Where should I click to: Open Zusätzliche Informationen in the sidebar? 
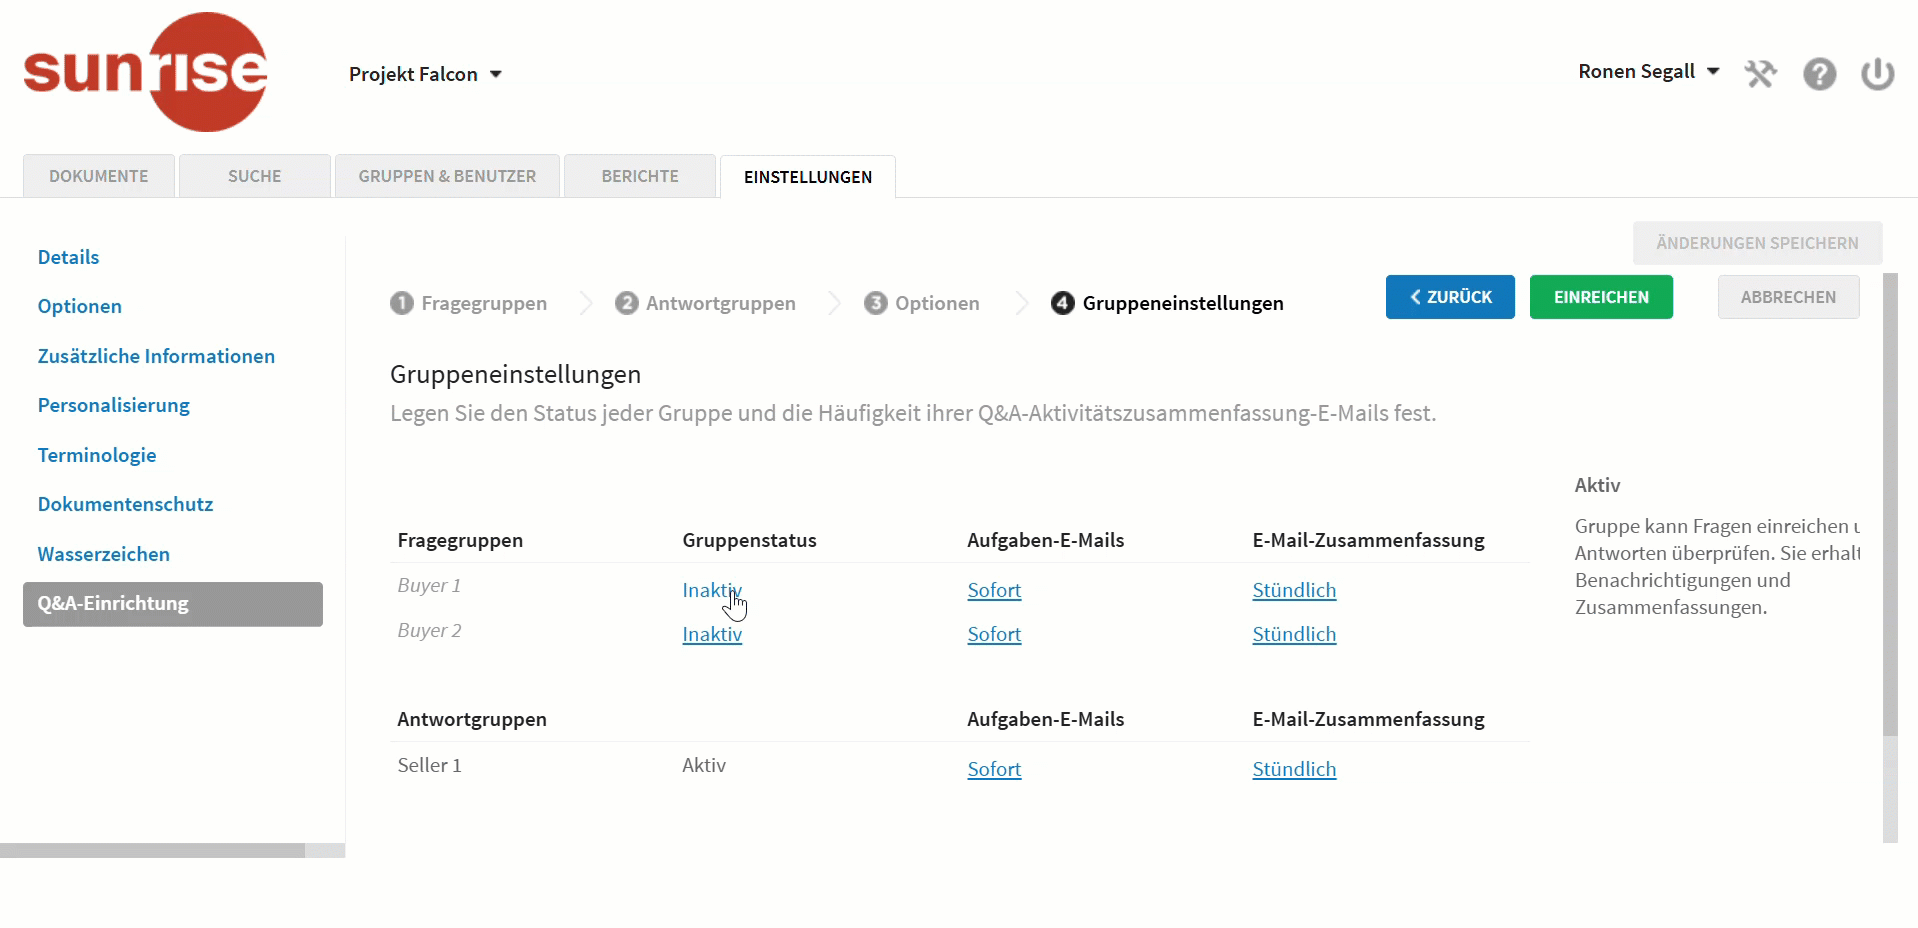pos(156,356)
